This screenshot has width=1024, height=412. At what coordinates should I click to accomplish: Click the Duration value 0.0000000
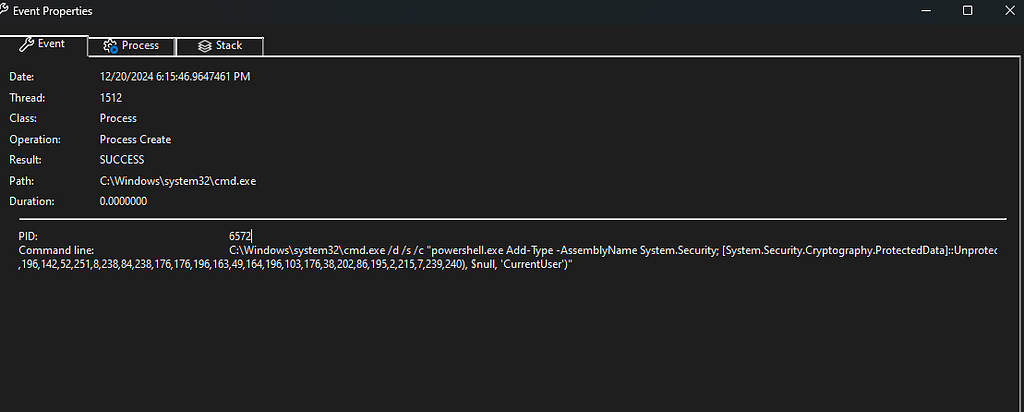point(123,202)
